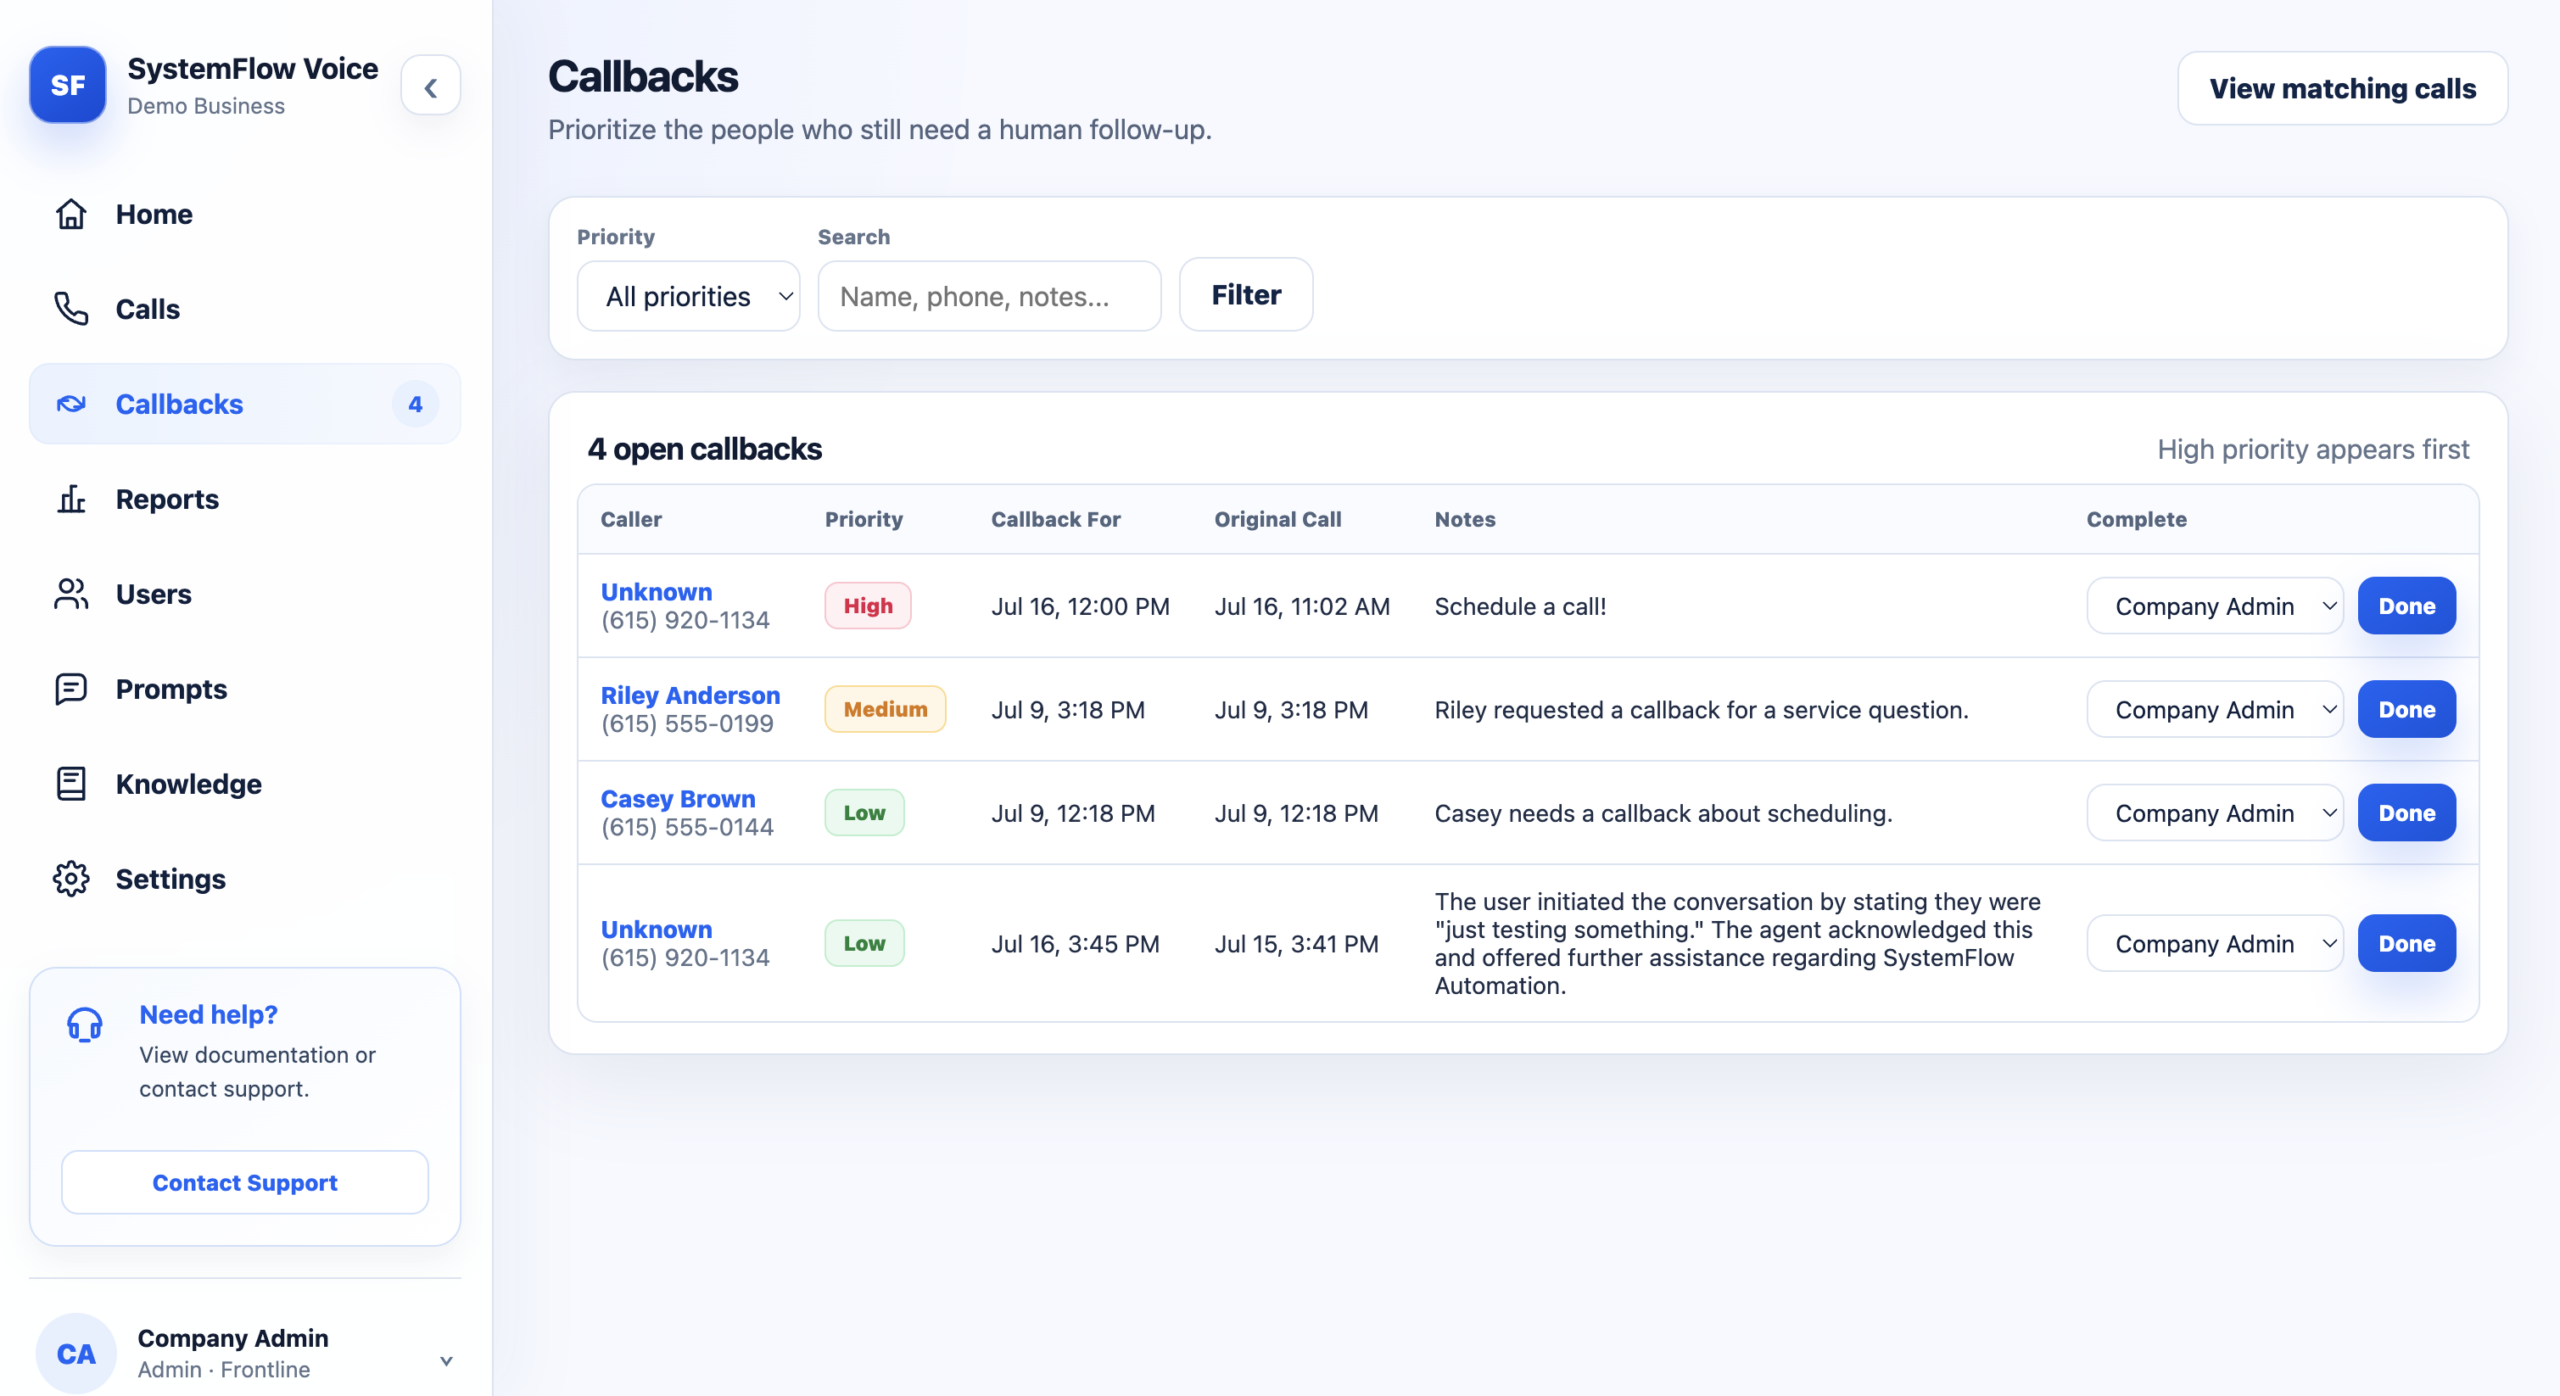The height and width of the screenshot is (1396, 2560).
Task: Click phone number (615) 555-0199
Action: pos(687,724)
